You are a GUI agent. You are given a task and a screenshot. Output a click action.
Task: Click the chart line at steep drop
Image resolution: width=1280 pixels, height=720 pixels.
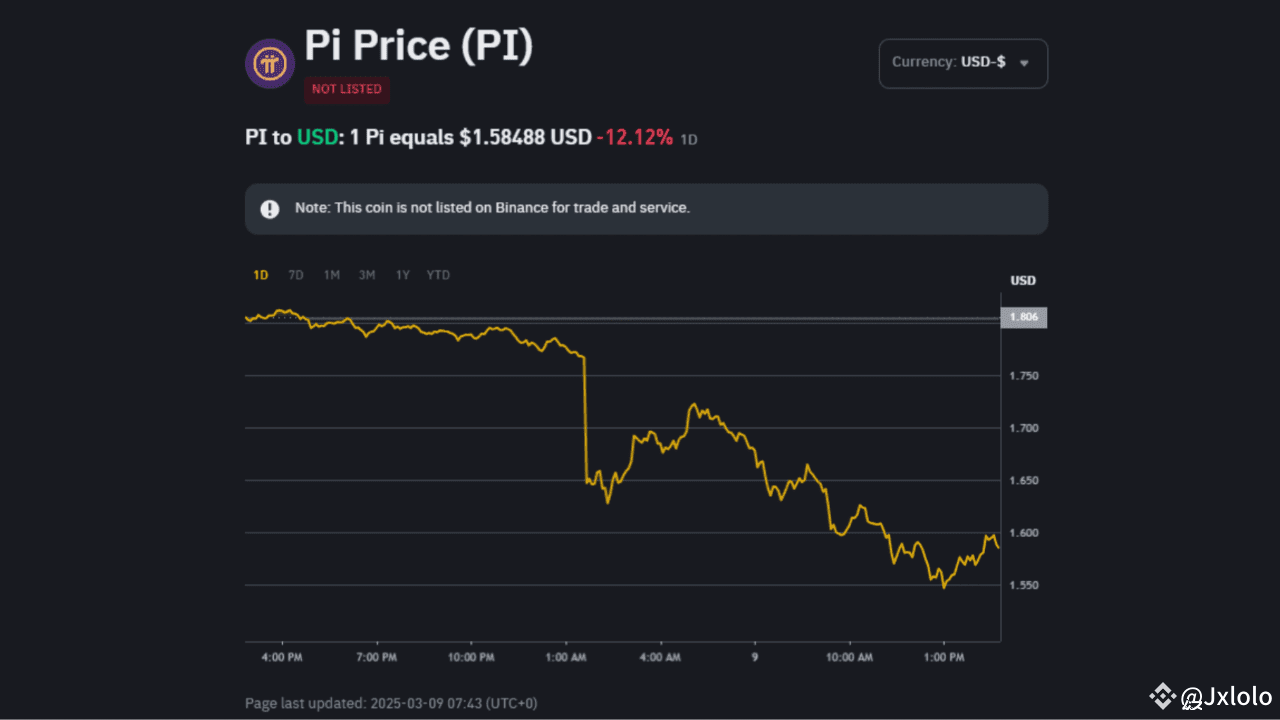[x=585, y=420]
